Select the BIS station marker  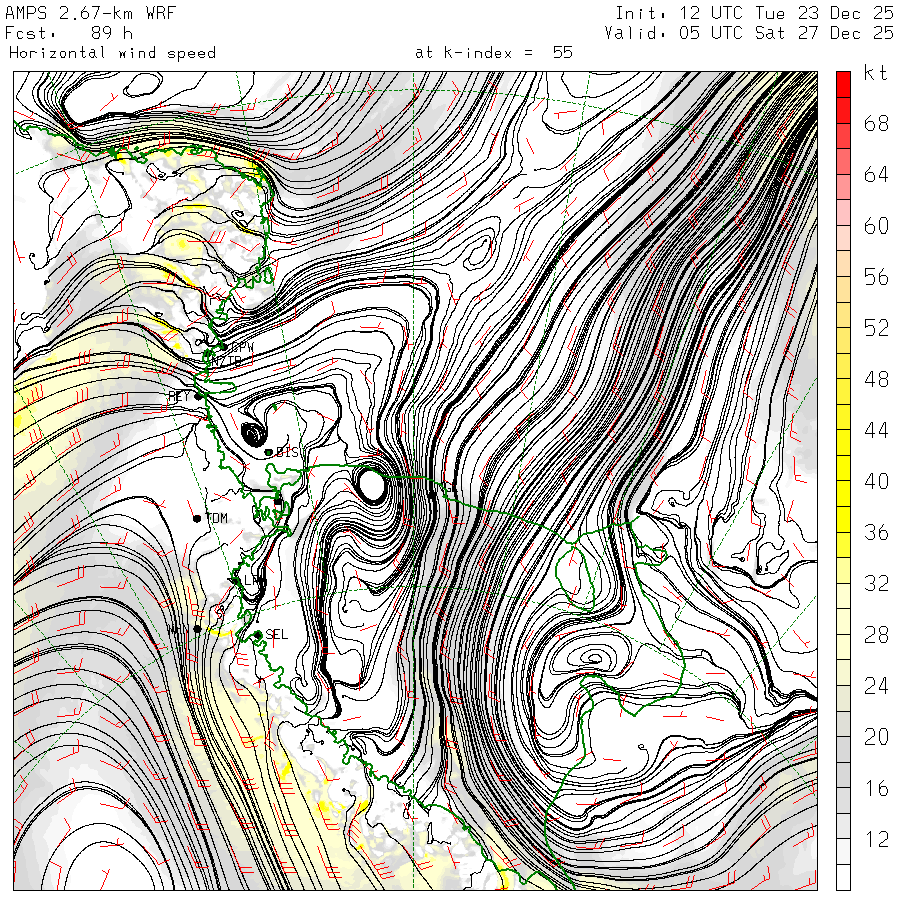pyautogui.click(x=268, y=453)
